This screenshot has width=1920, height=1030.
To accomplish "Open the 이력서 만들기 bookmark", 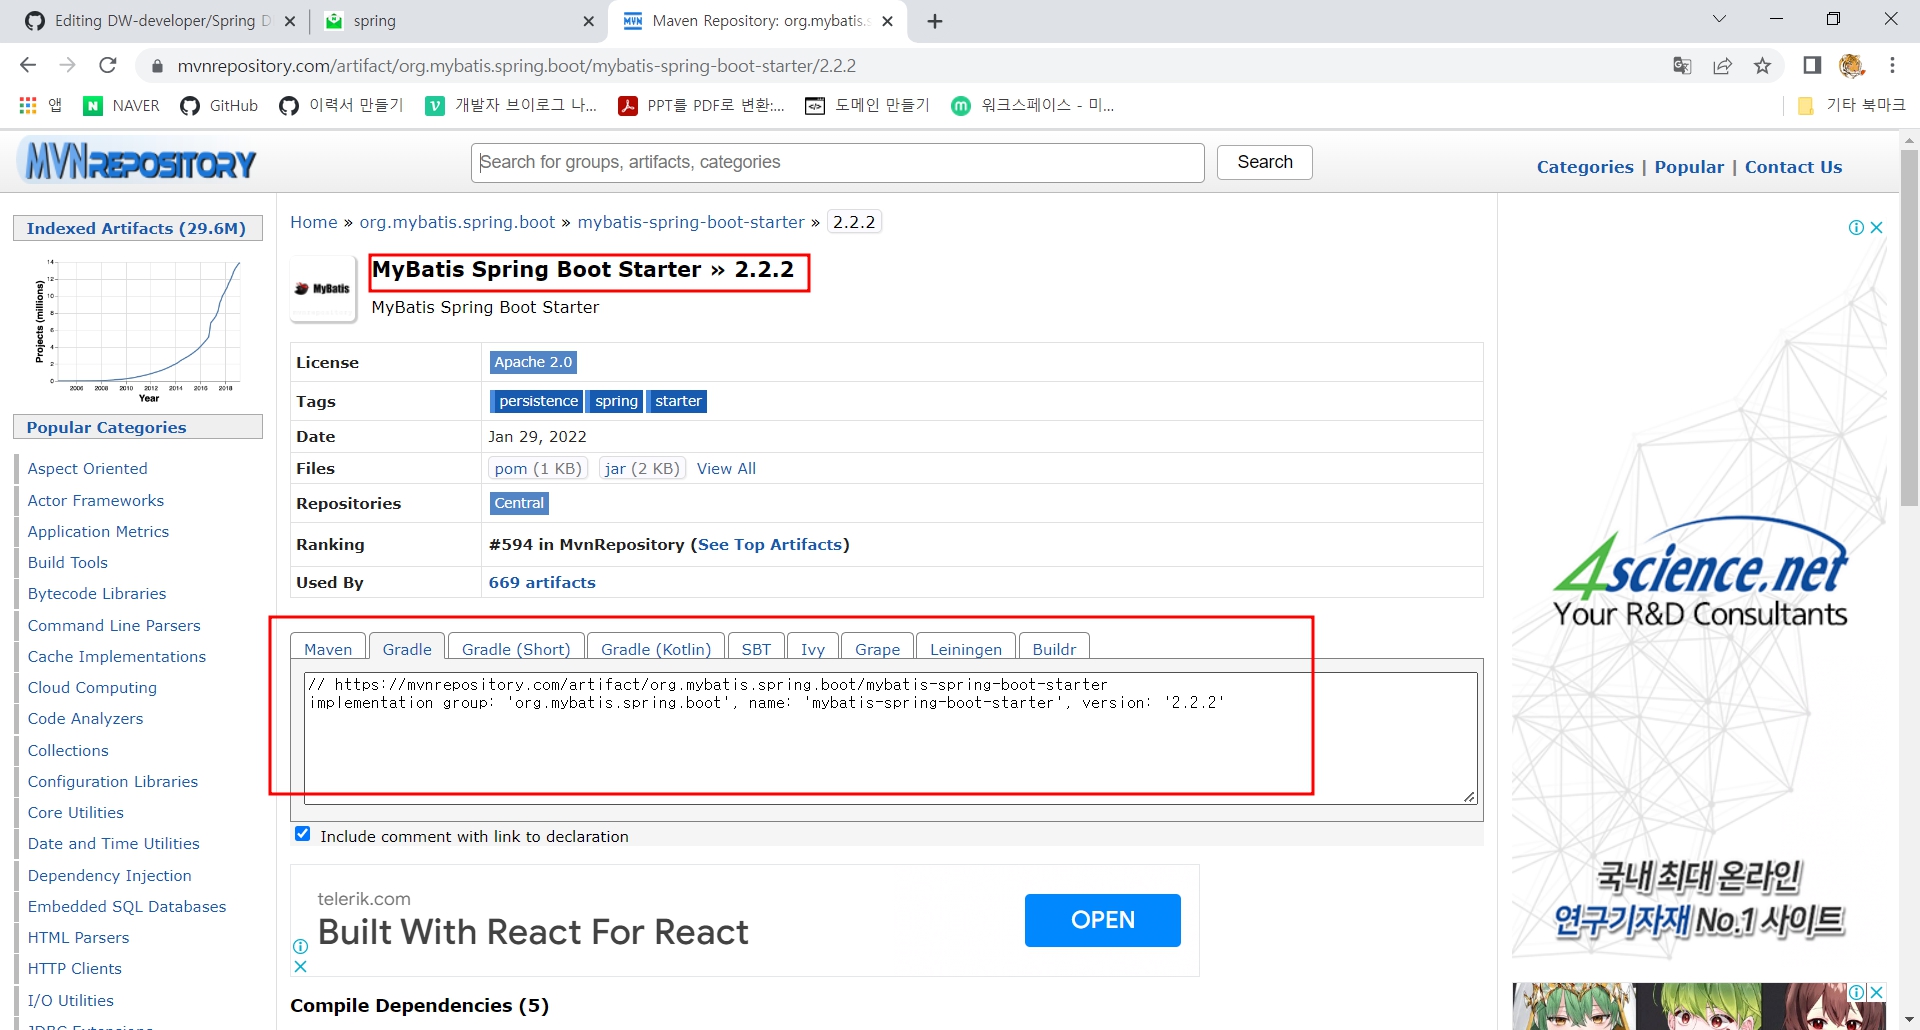I will (x=341, y=105).
